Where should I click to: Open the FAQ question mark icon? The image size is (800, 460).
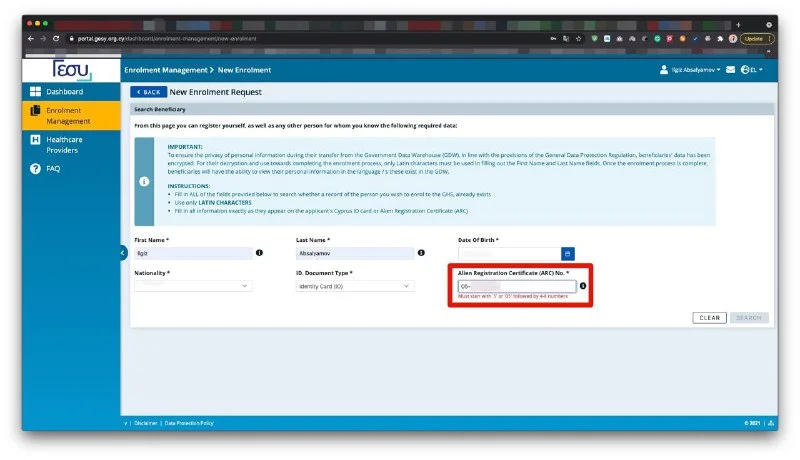click(35, 169)
